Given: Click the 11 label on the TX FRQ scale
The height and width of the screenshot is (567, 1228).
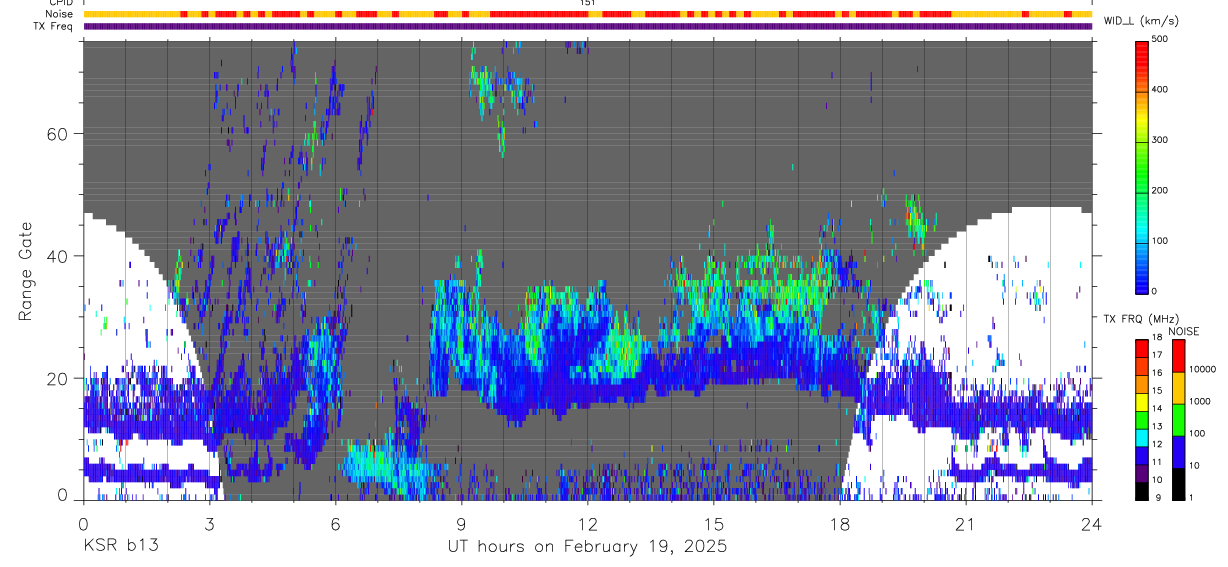Looking at the screenshot, I should pos(1157,462).
